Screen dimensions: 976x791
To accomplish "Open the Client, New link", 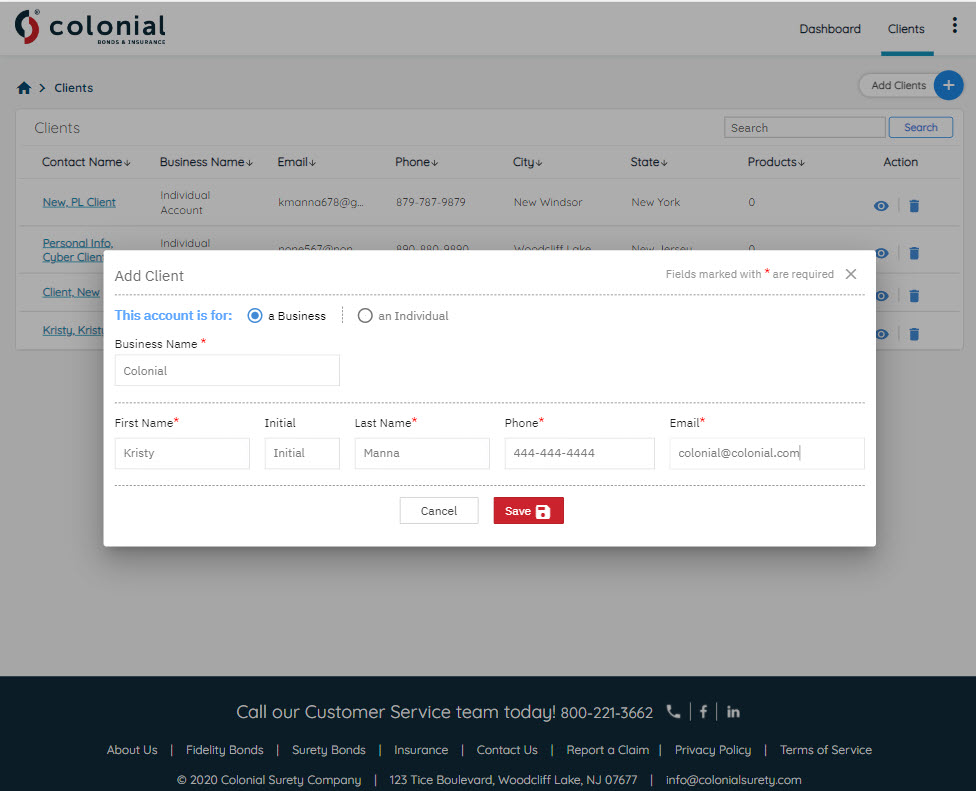I will click(71, 293).
